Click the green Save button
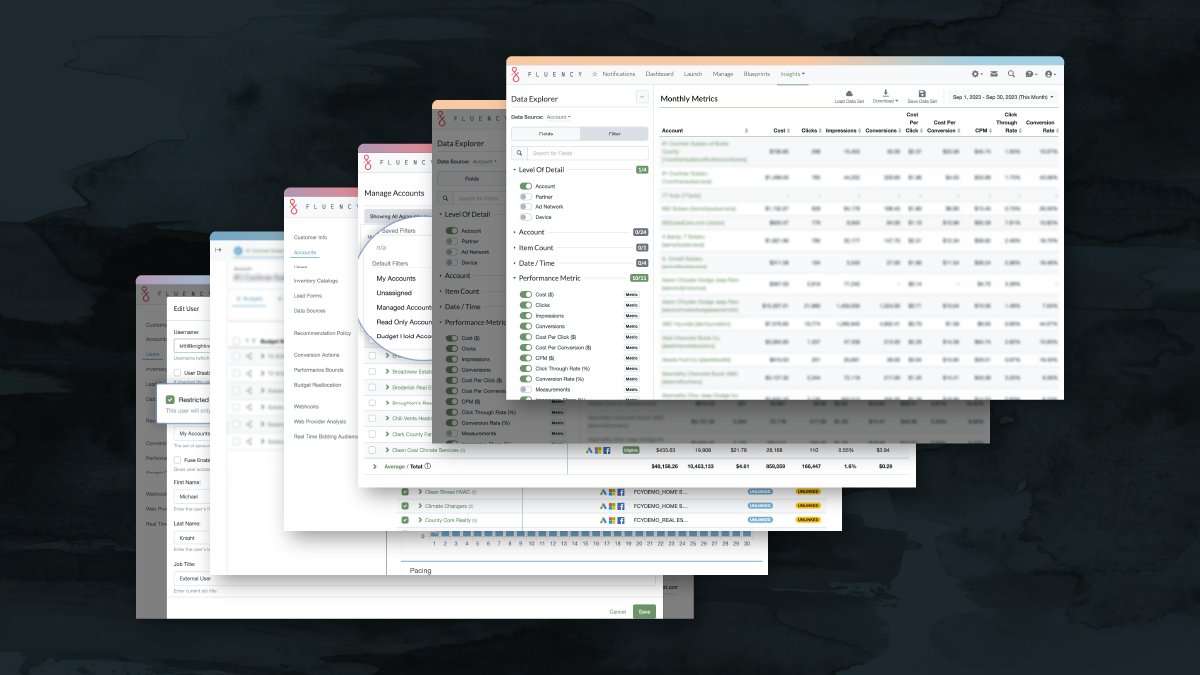Screen dimensions: 1200x675 [645, 611]
